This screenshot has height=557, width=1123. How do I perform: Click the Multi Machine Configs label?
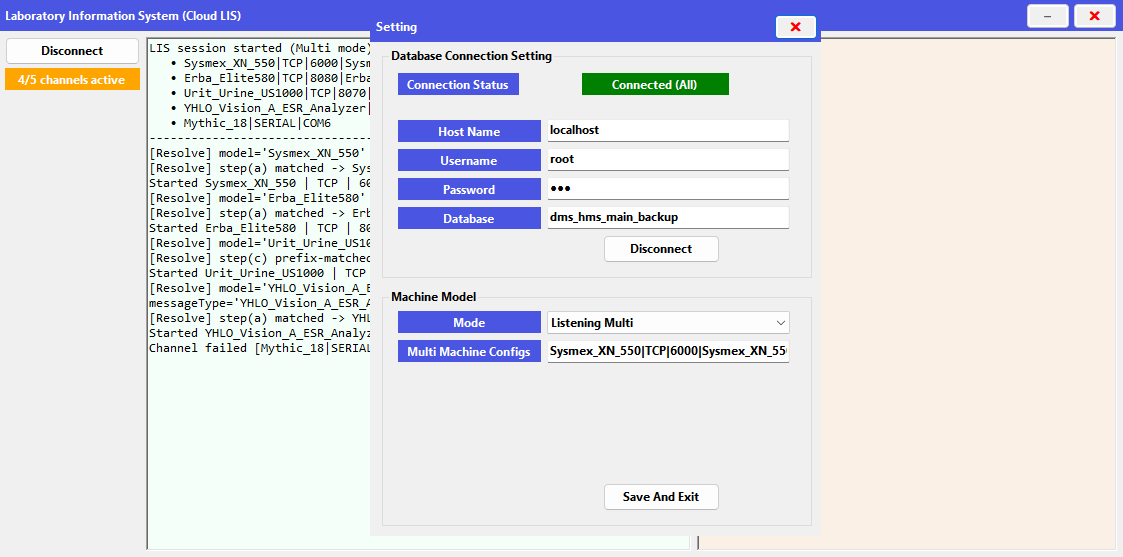(x=469, y=352)
